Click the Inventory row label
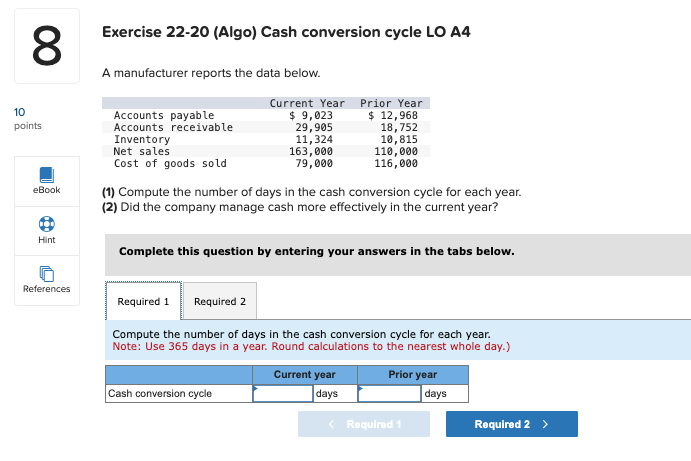Viewport: 691px width, 461px height. (142, 139)
